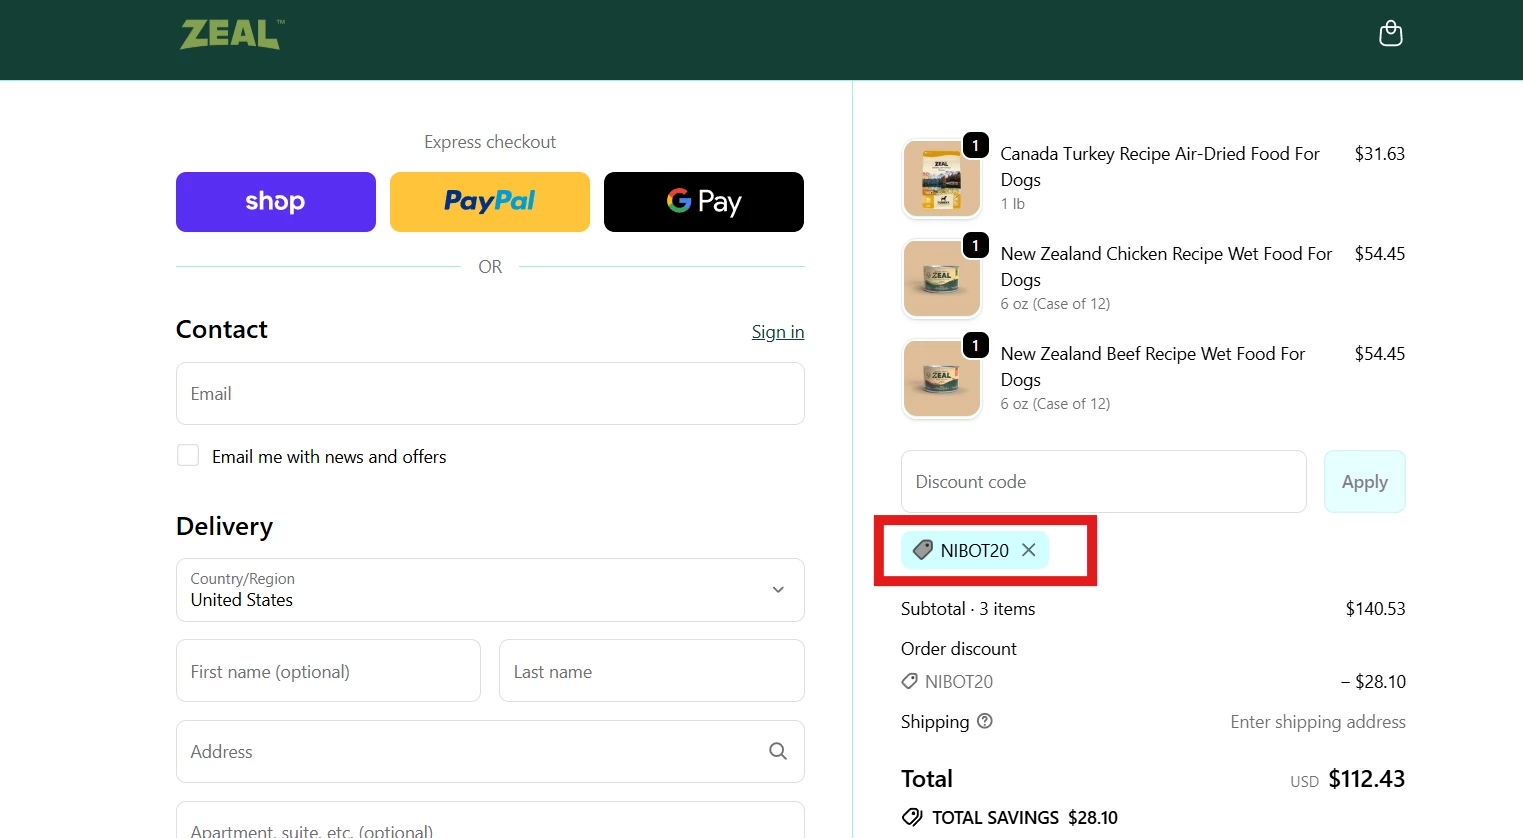Open the Country/Region dropdown
Screen dimensions: 1523x838
point(489,590)
